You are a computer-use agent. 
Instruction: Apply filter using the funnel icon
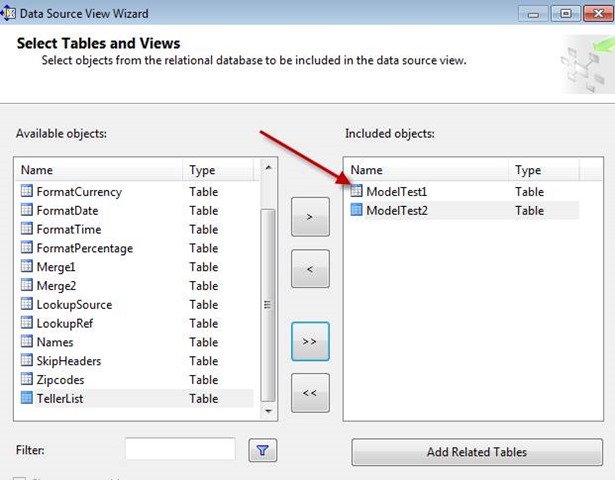click(x=262, y=451)
